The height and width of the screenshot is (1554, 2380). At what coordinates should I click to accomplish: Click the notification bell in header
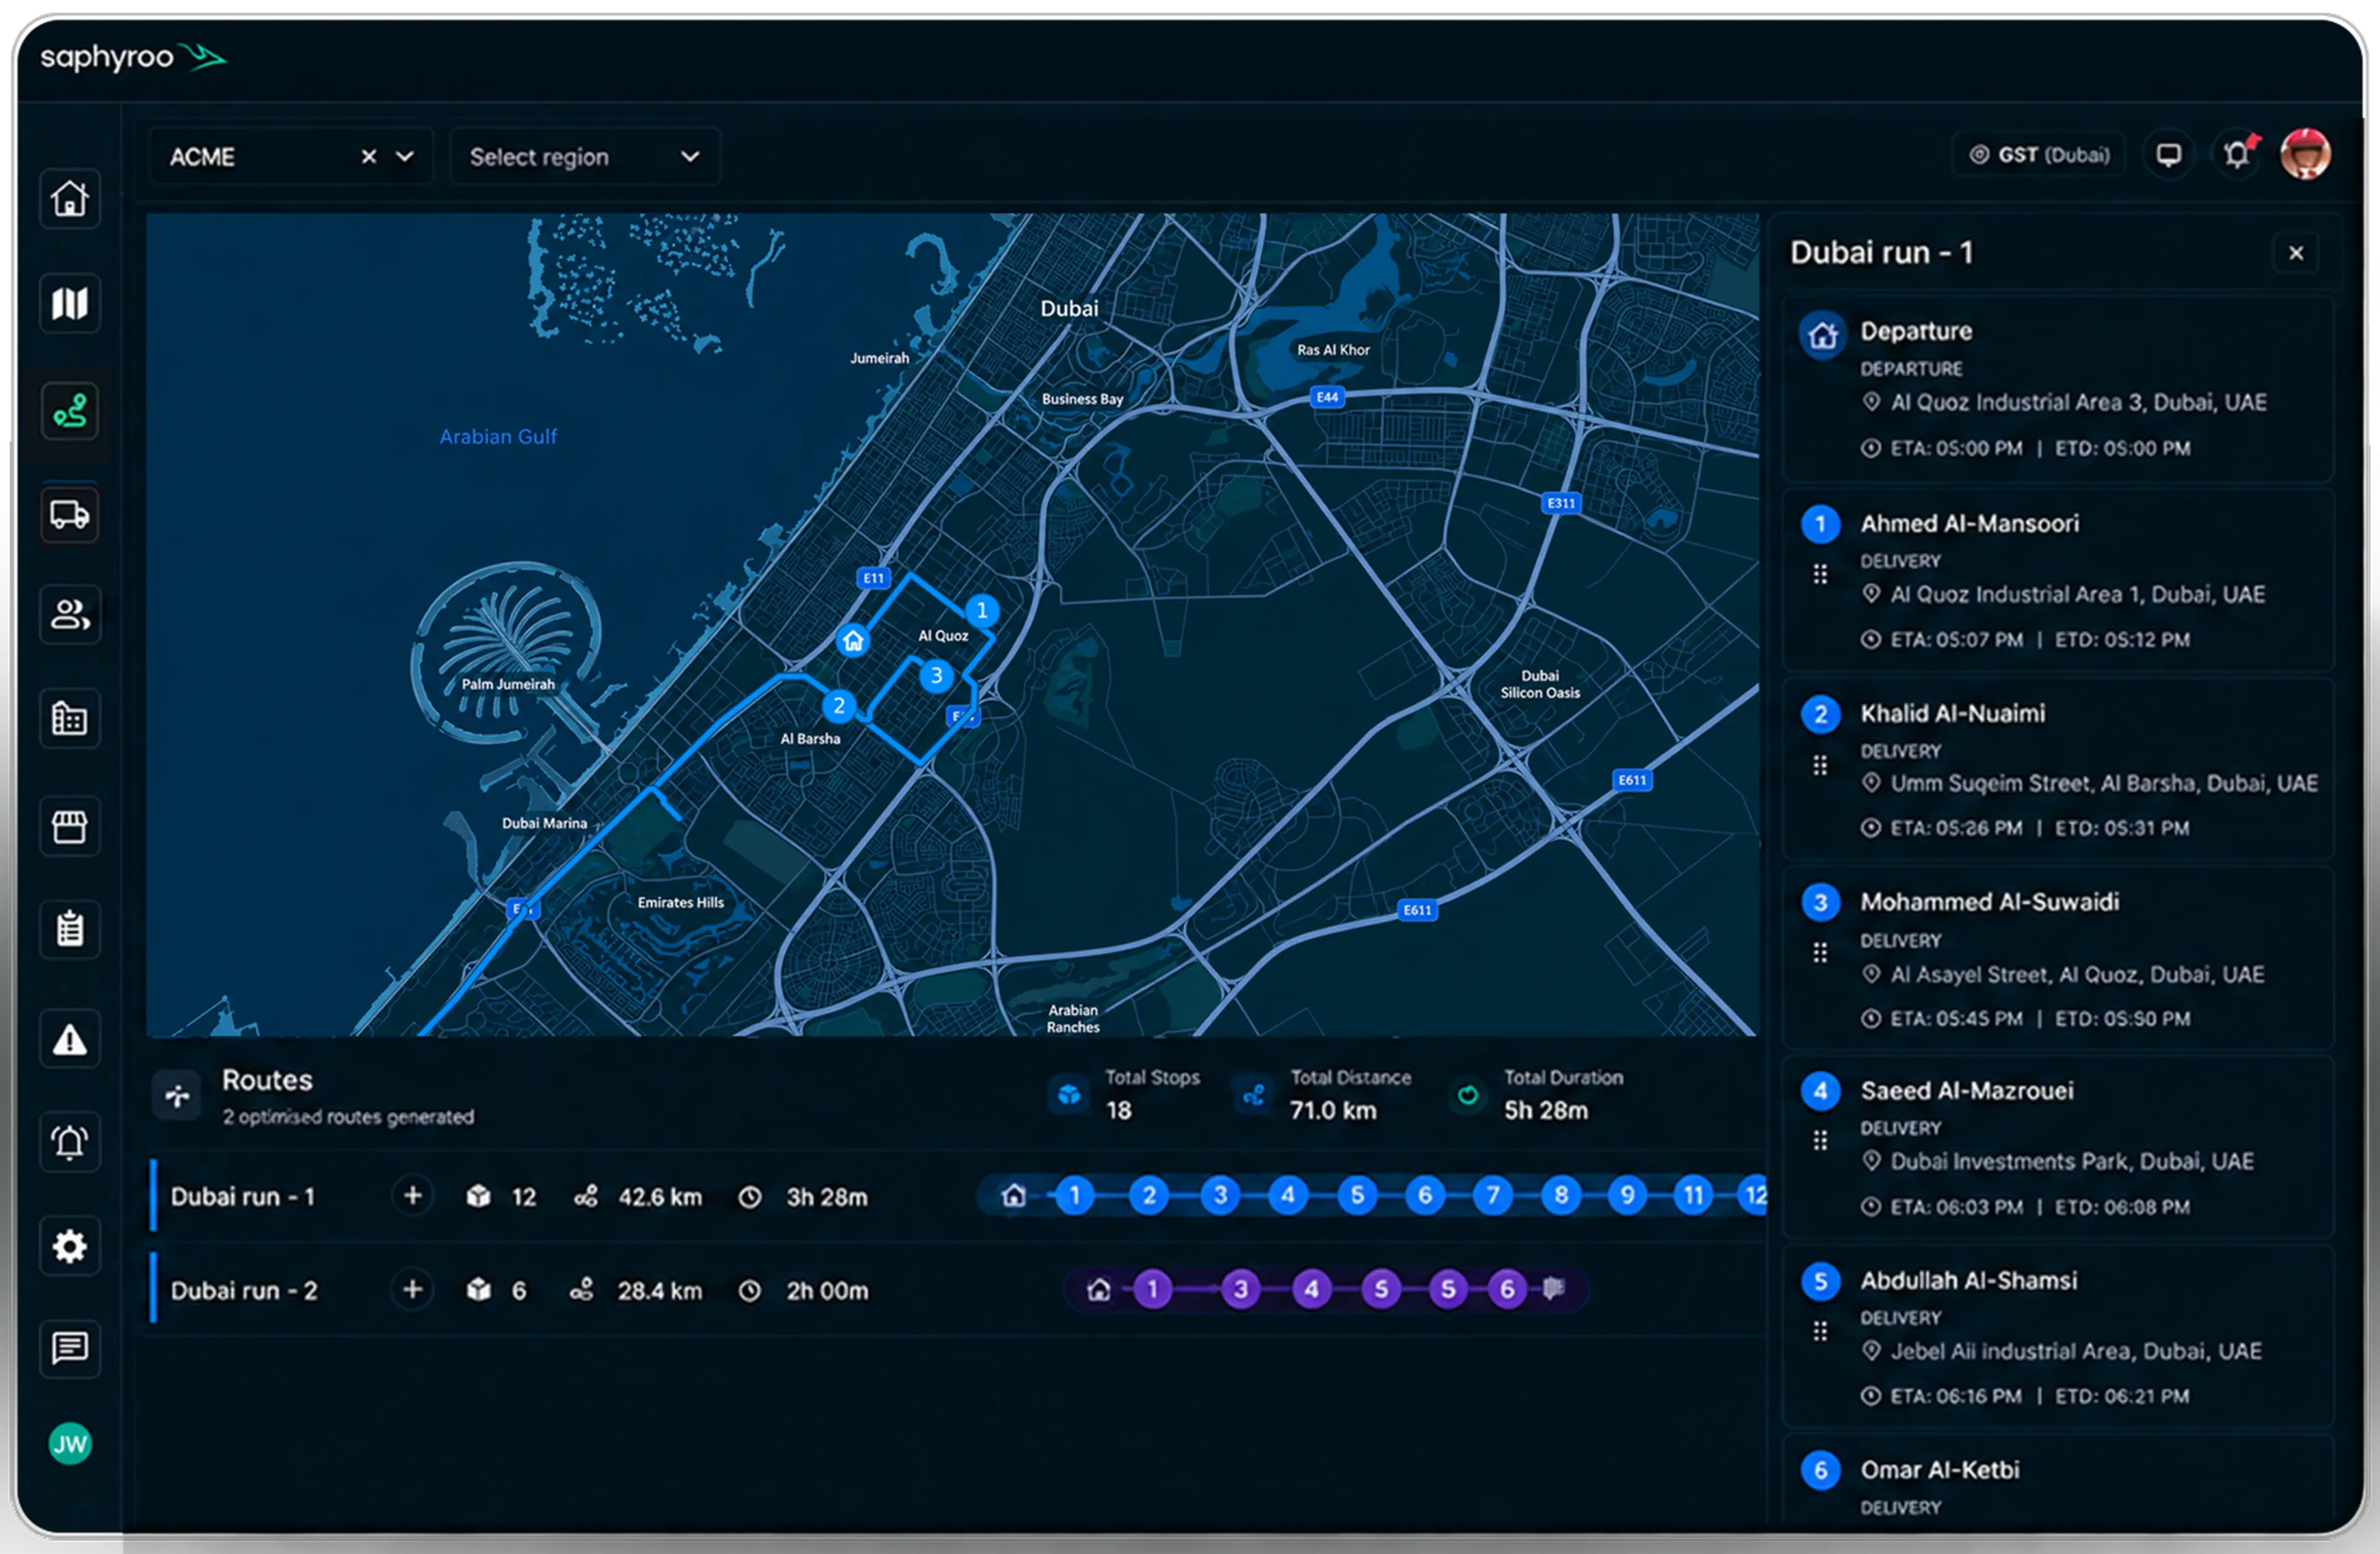tap(2238, 155)
